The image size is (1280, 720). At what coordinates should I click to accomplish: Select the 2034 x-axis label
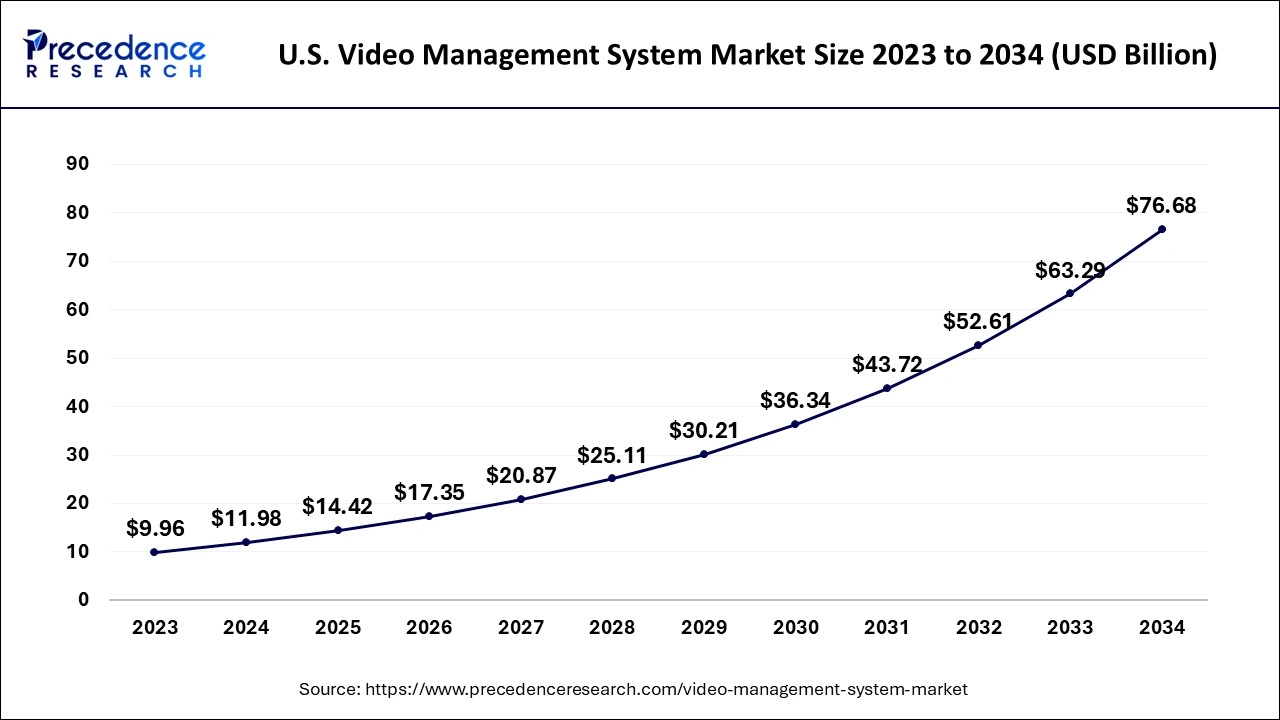click(x=1162, y=628)
